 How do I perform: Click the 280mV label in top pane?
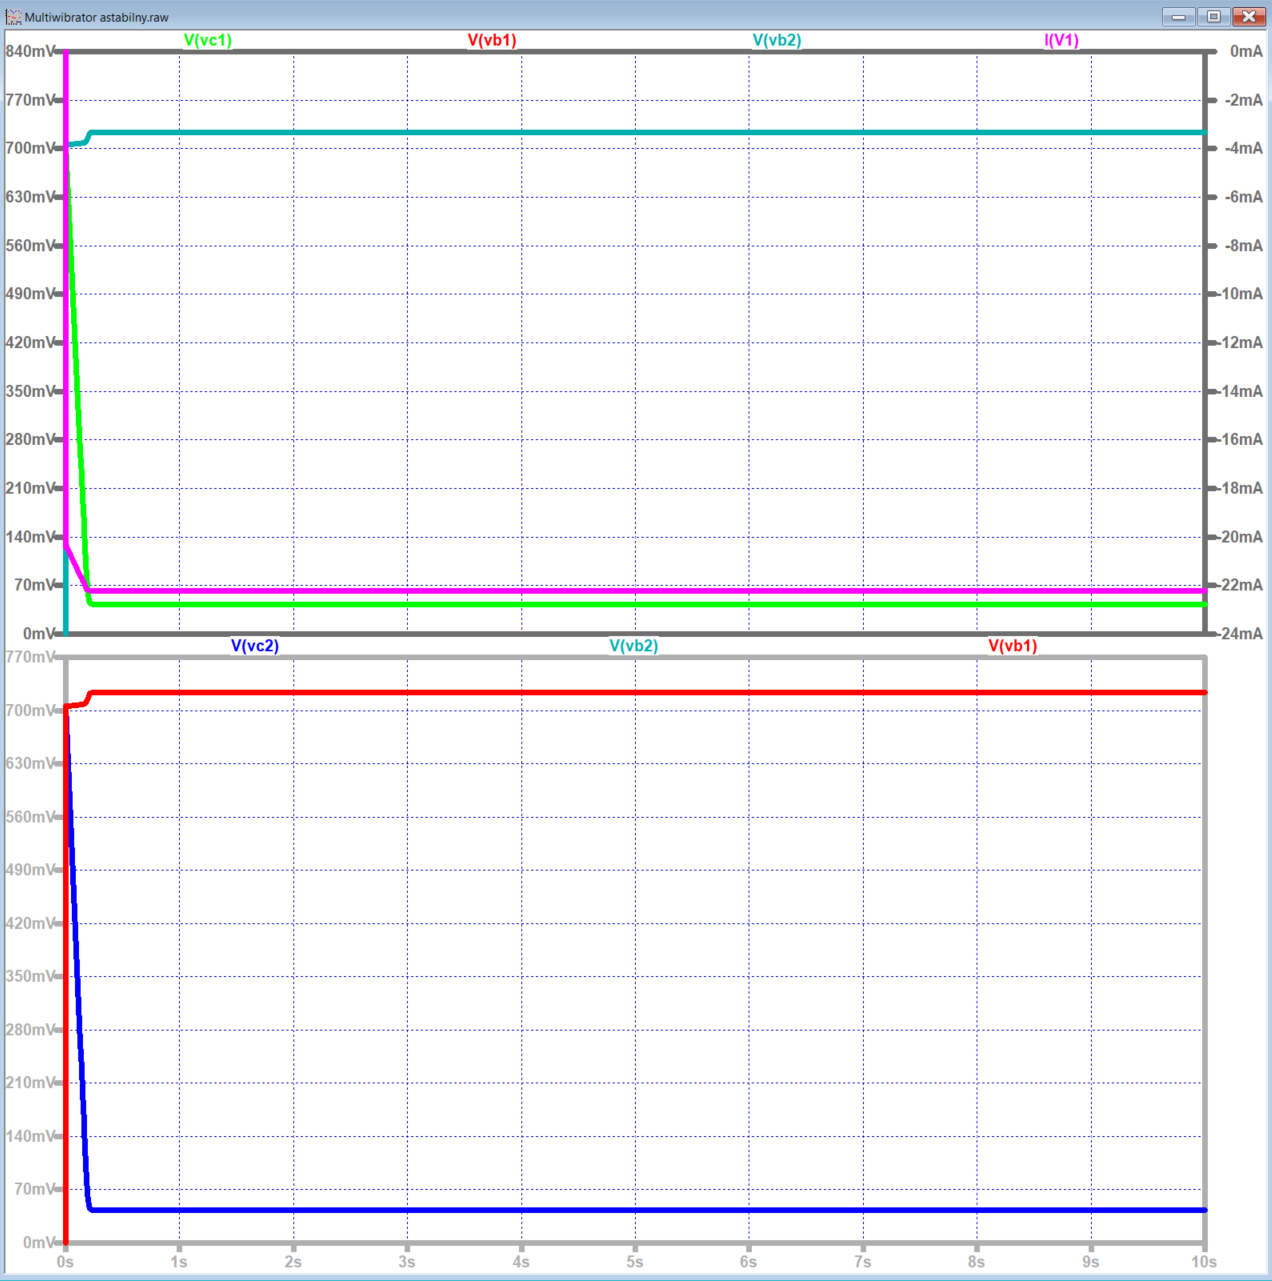(30, 440)
